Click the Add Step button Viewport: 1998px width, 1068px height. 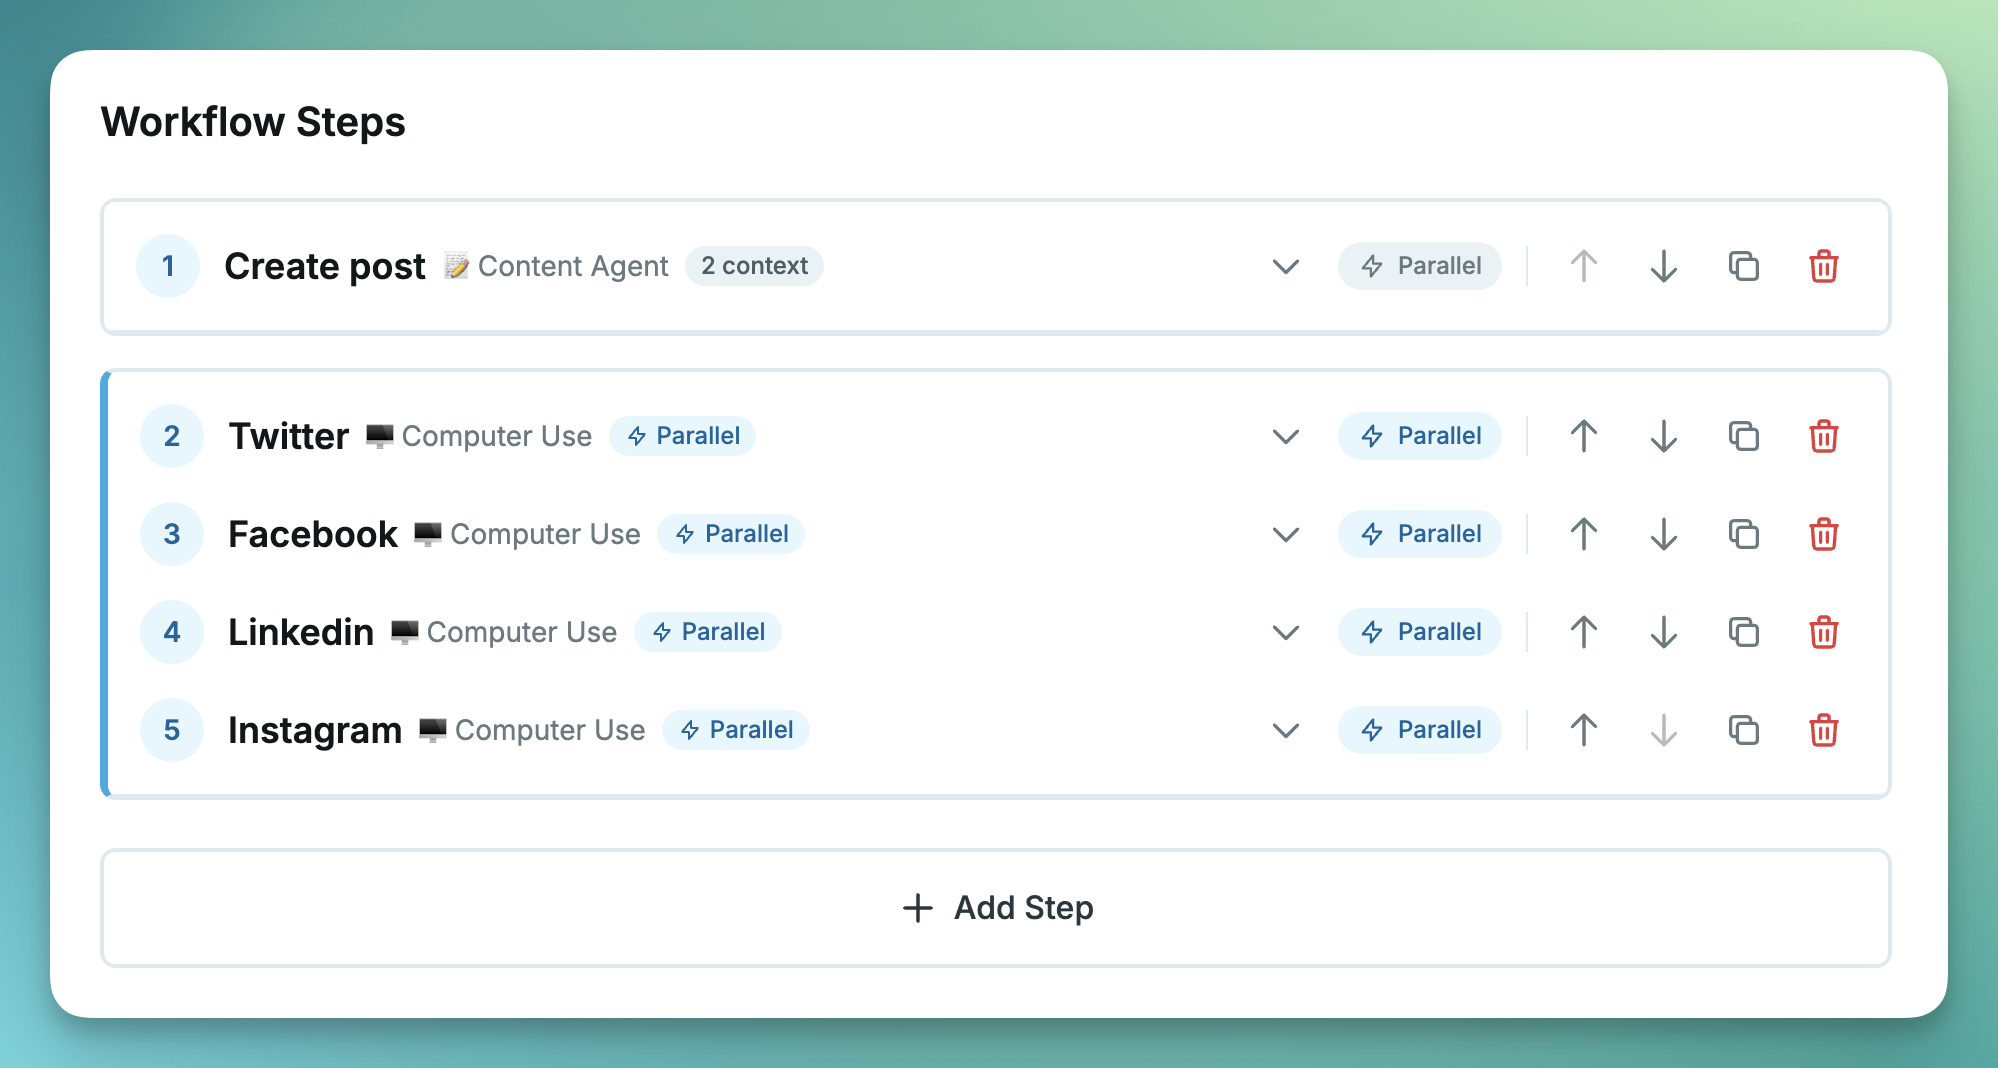click(997, 907)
